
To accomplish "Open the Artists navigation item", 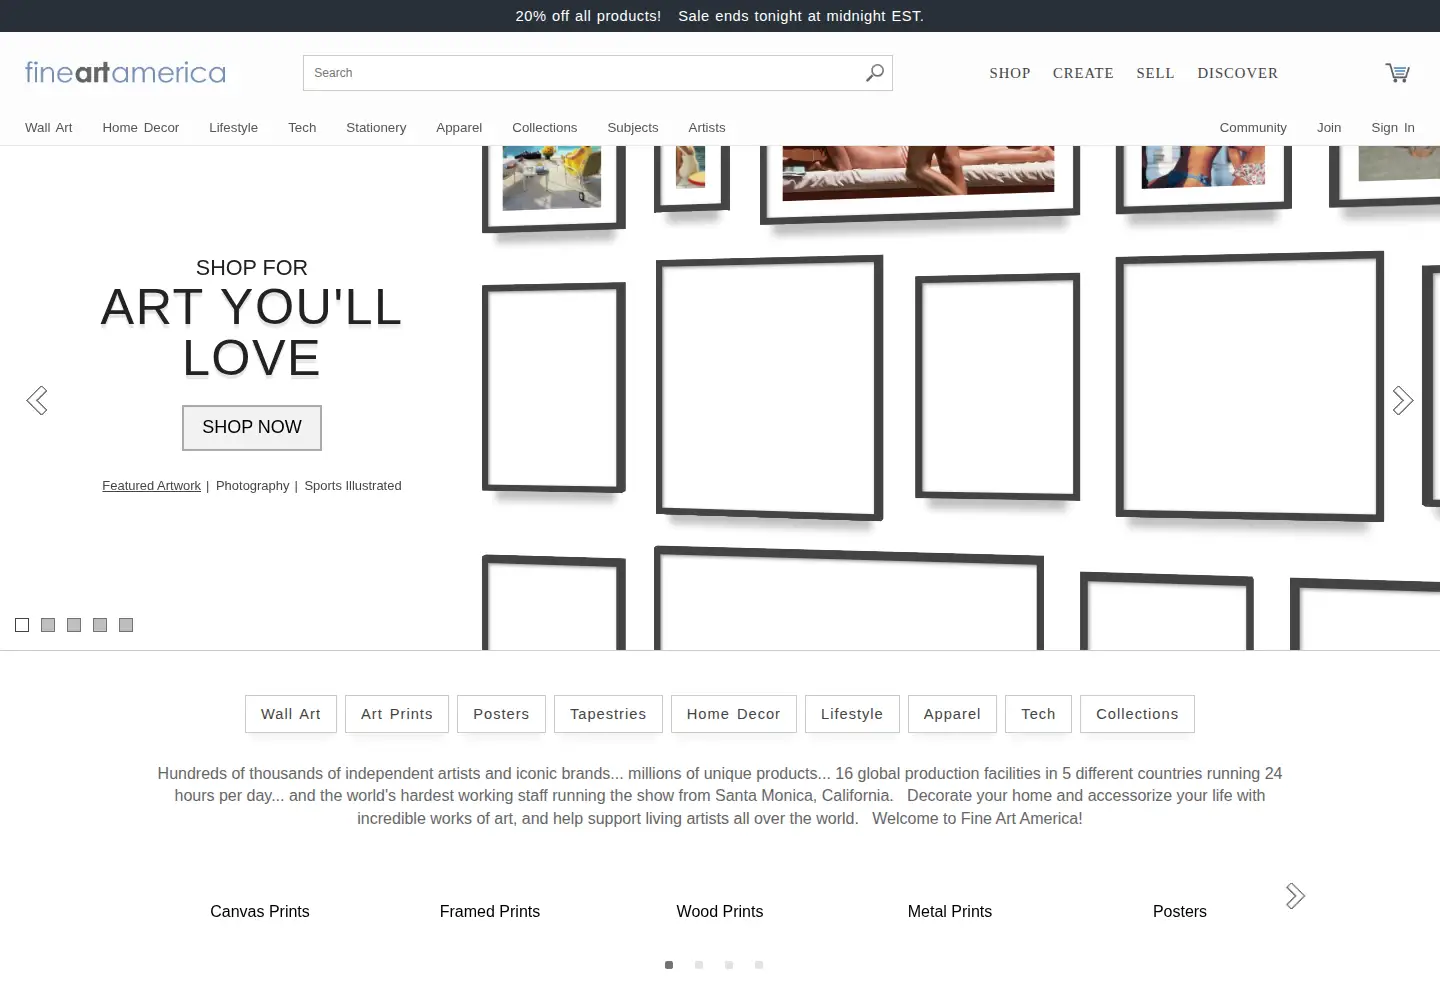I will [x=707, y=128].
